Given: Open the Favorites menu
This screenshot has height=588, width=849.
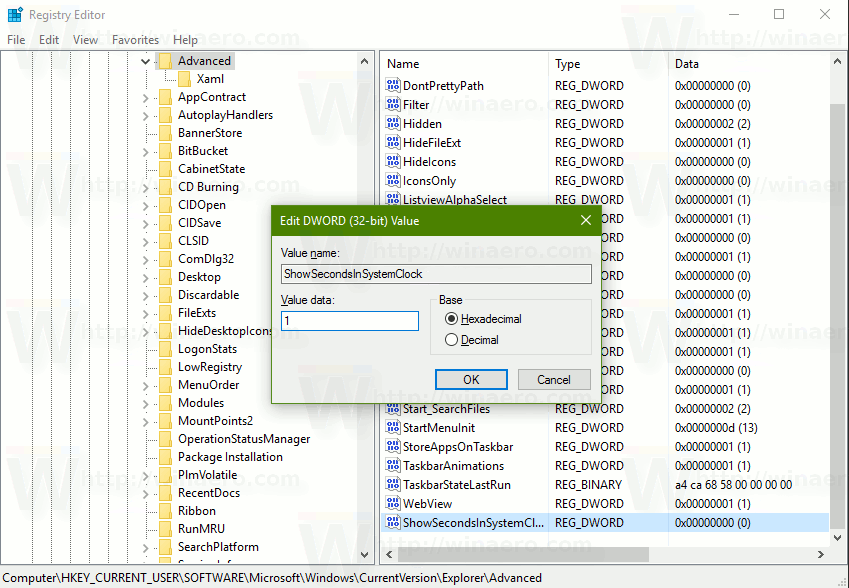Looking at the screenshot, I should click(x=135, y=40).
